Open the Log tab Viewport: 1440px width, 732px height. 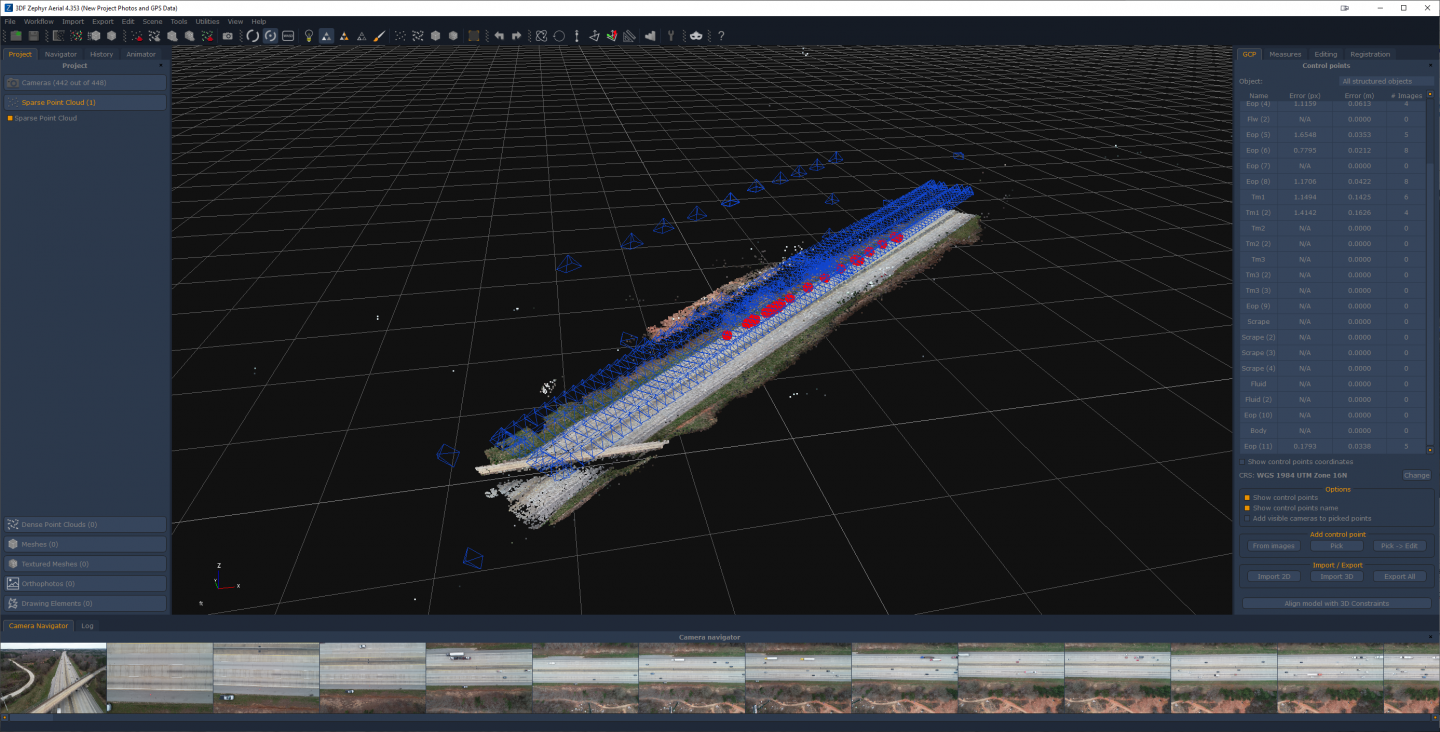pos(87,626)
